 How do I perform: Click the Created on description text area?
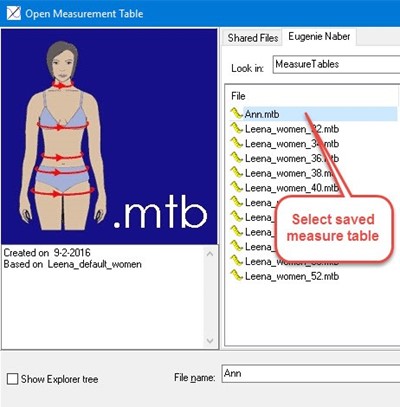[x=103, y=297]
